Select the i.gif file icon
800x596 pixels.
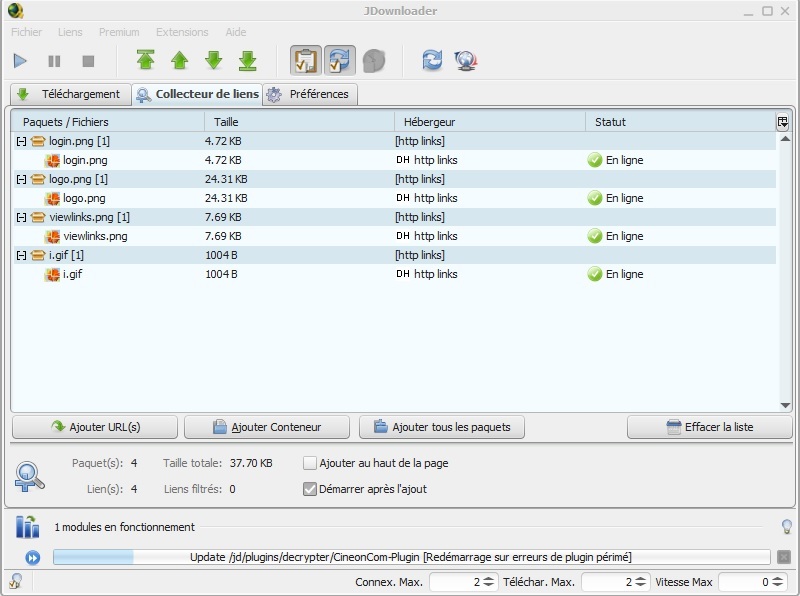click(53, 275)
